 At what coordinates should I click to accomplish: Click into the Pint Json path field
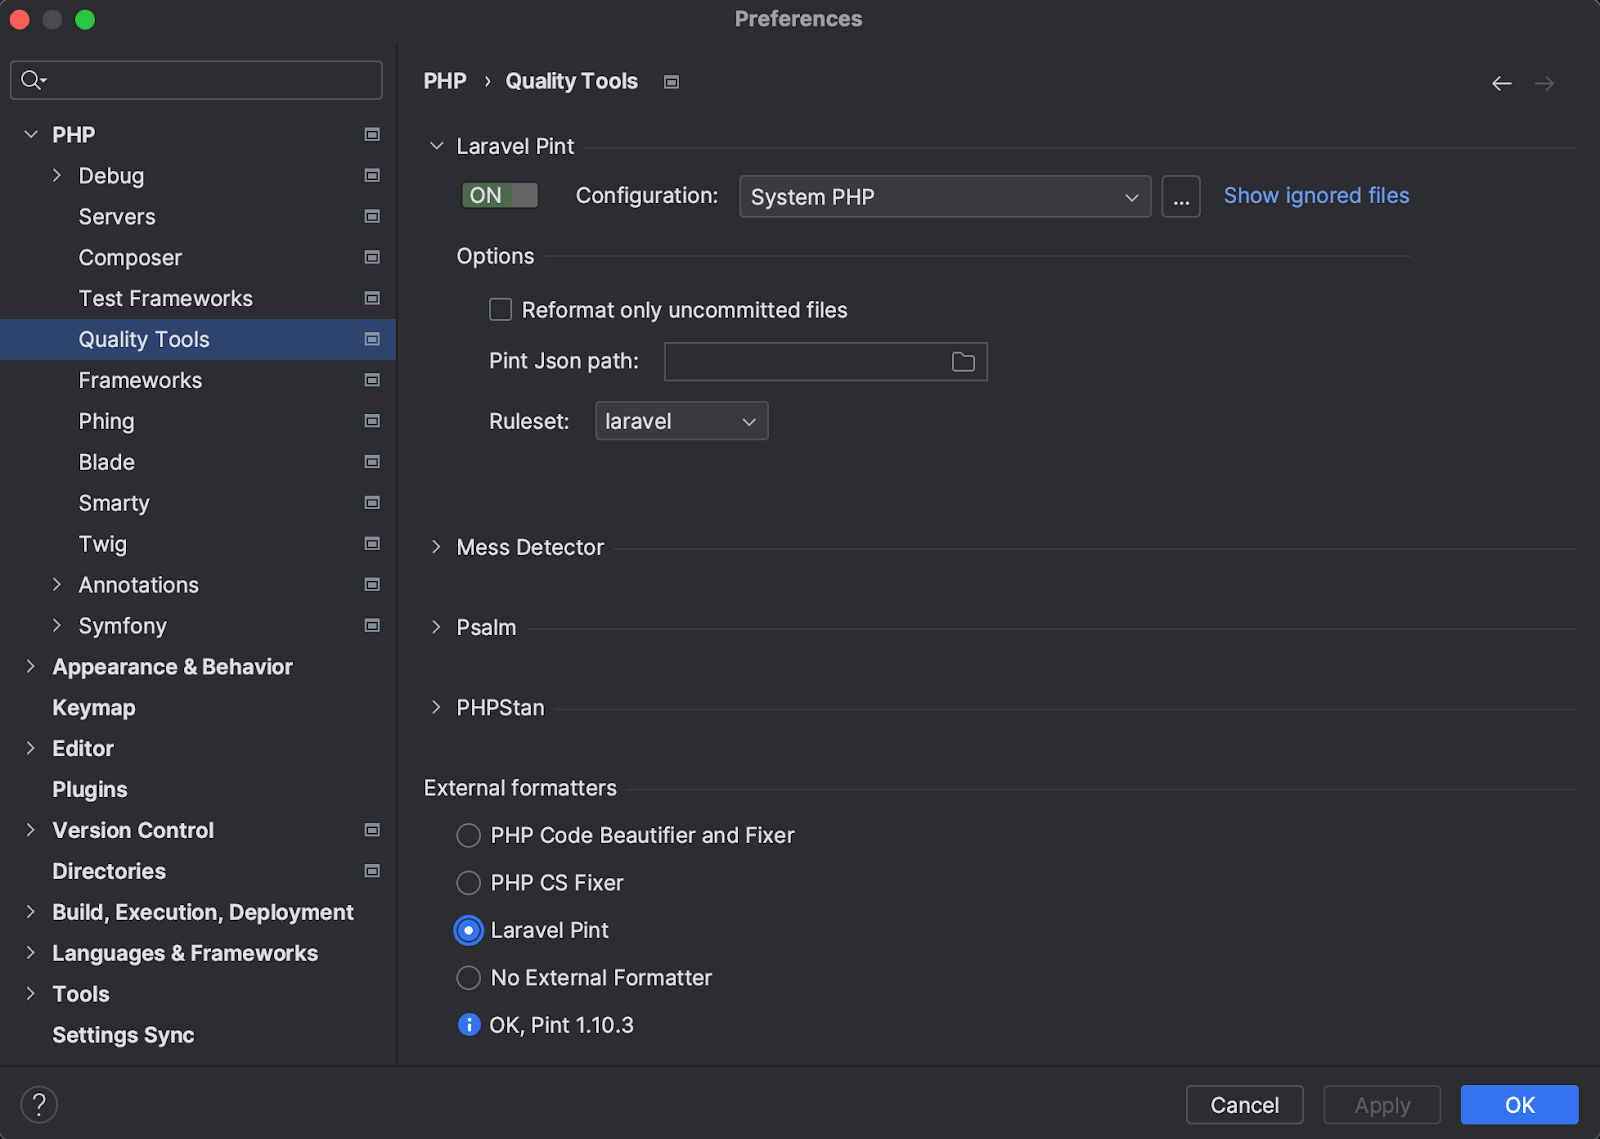click(x=805, y=362)
